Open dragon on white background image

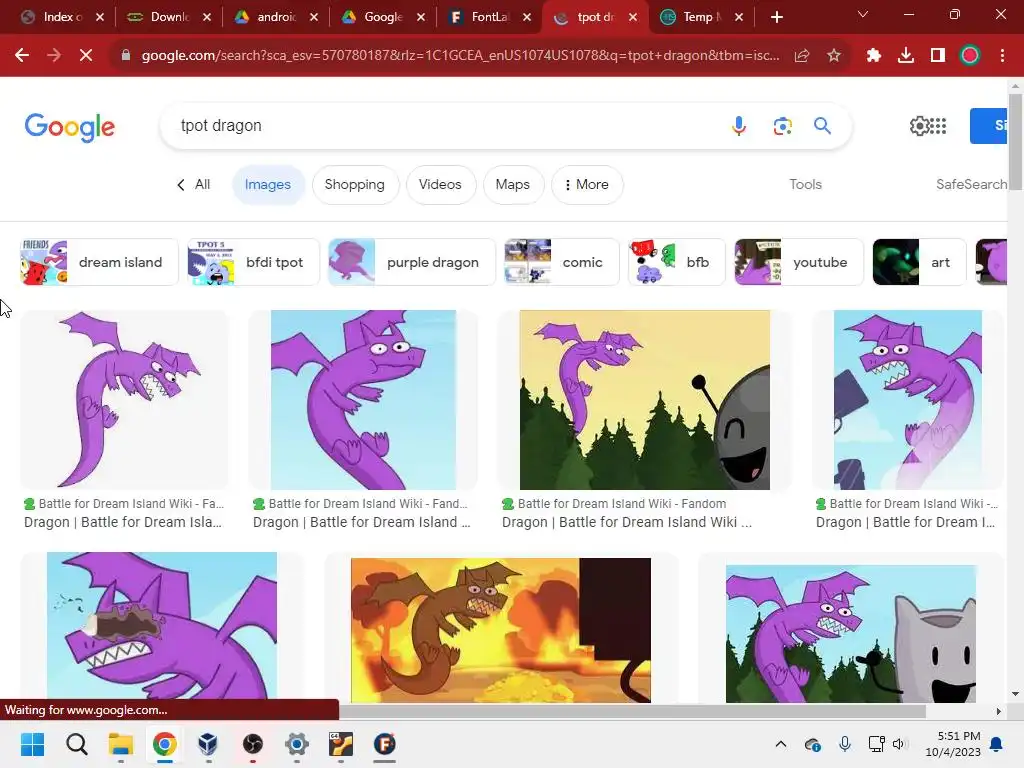[125, 400]
